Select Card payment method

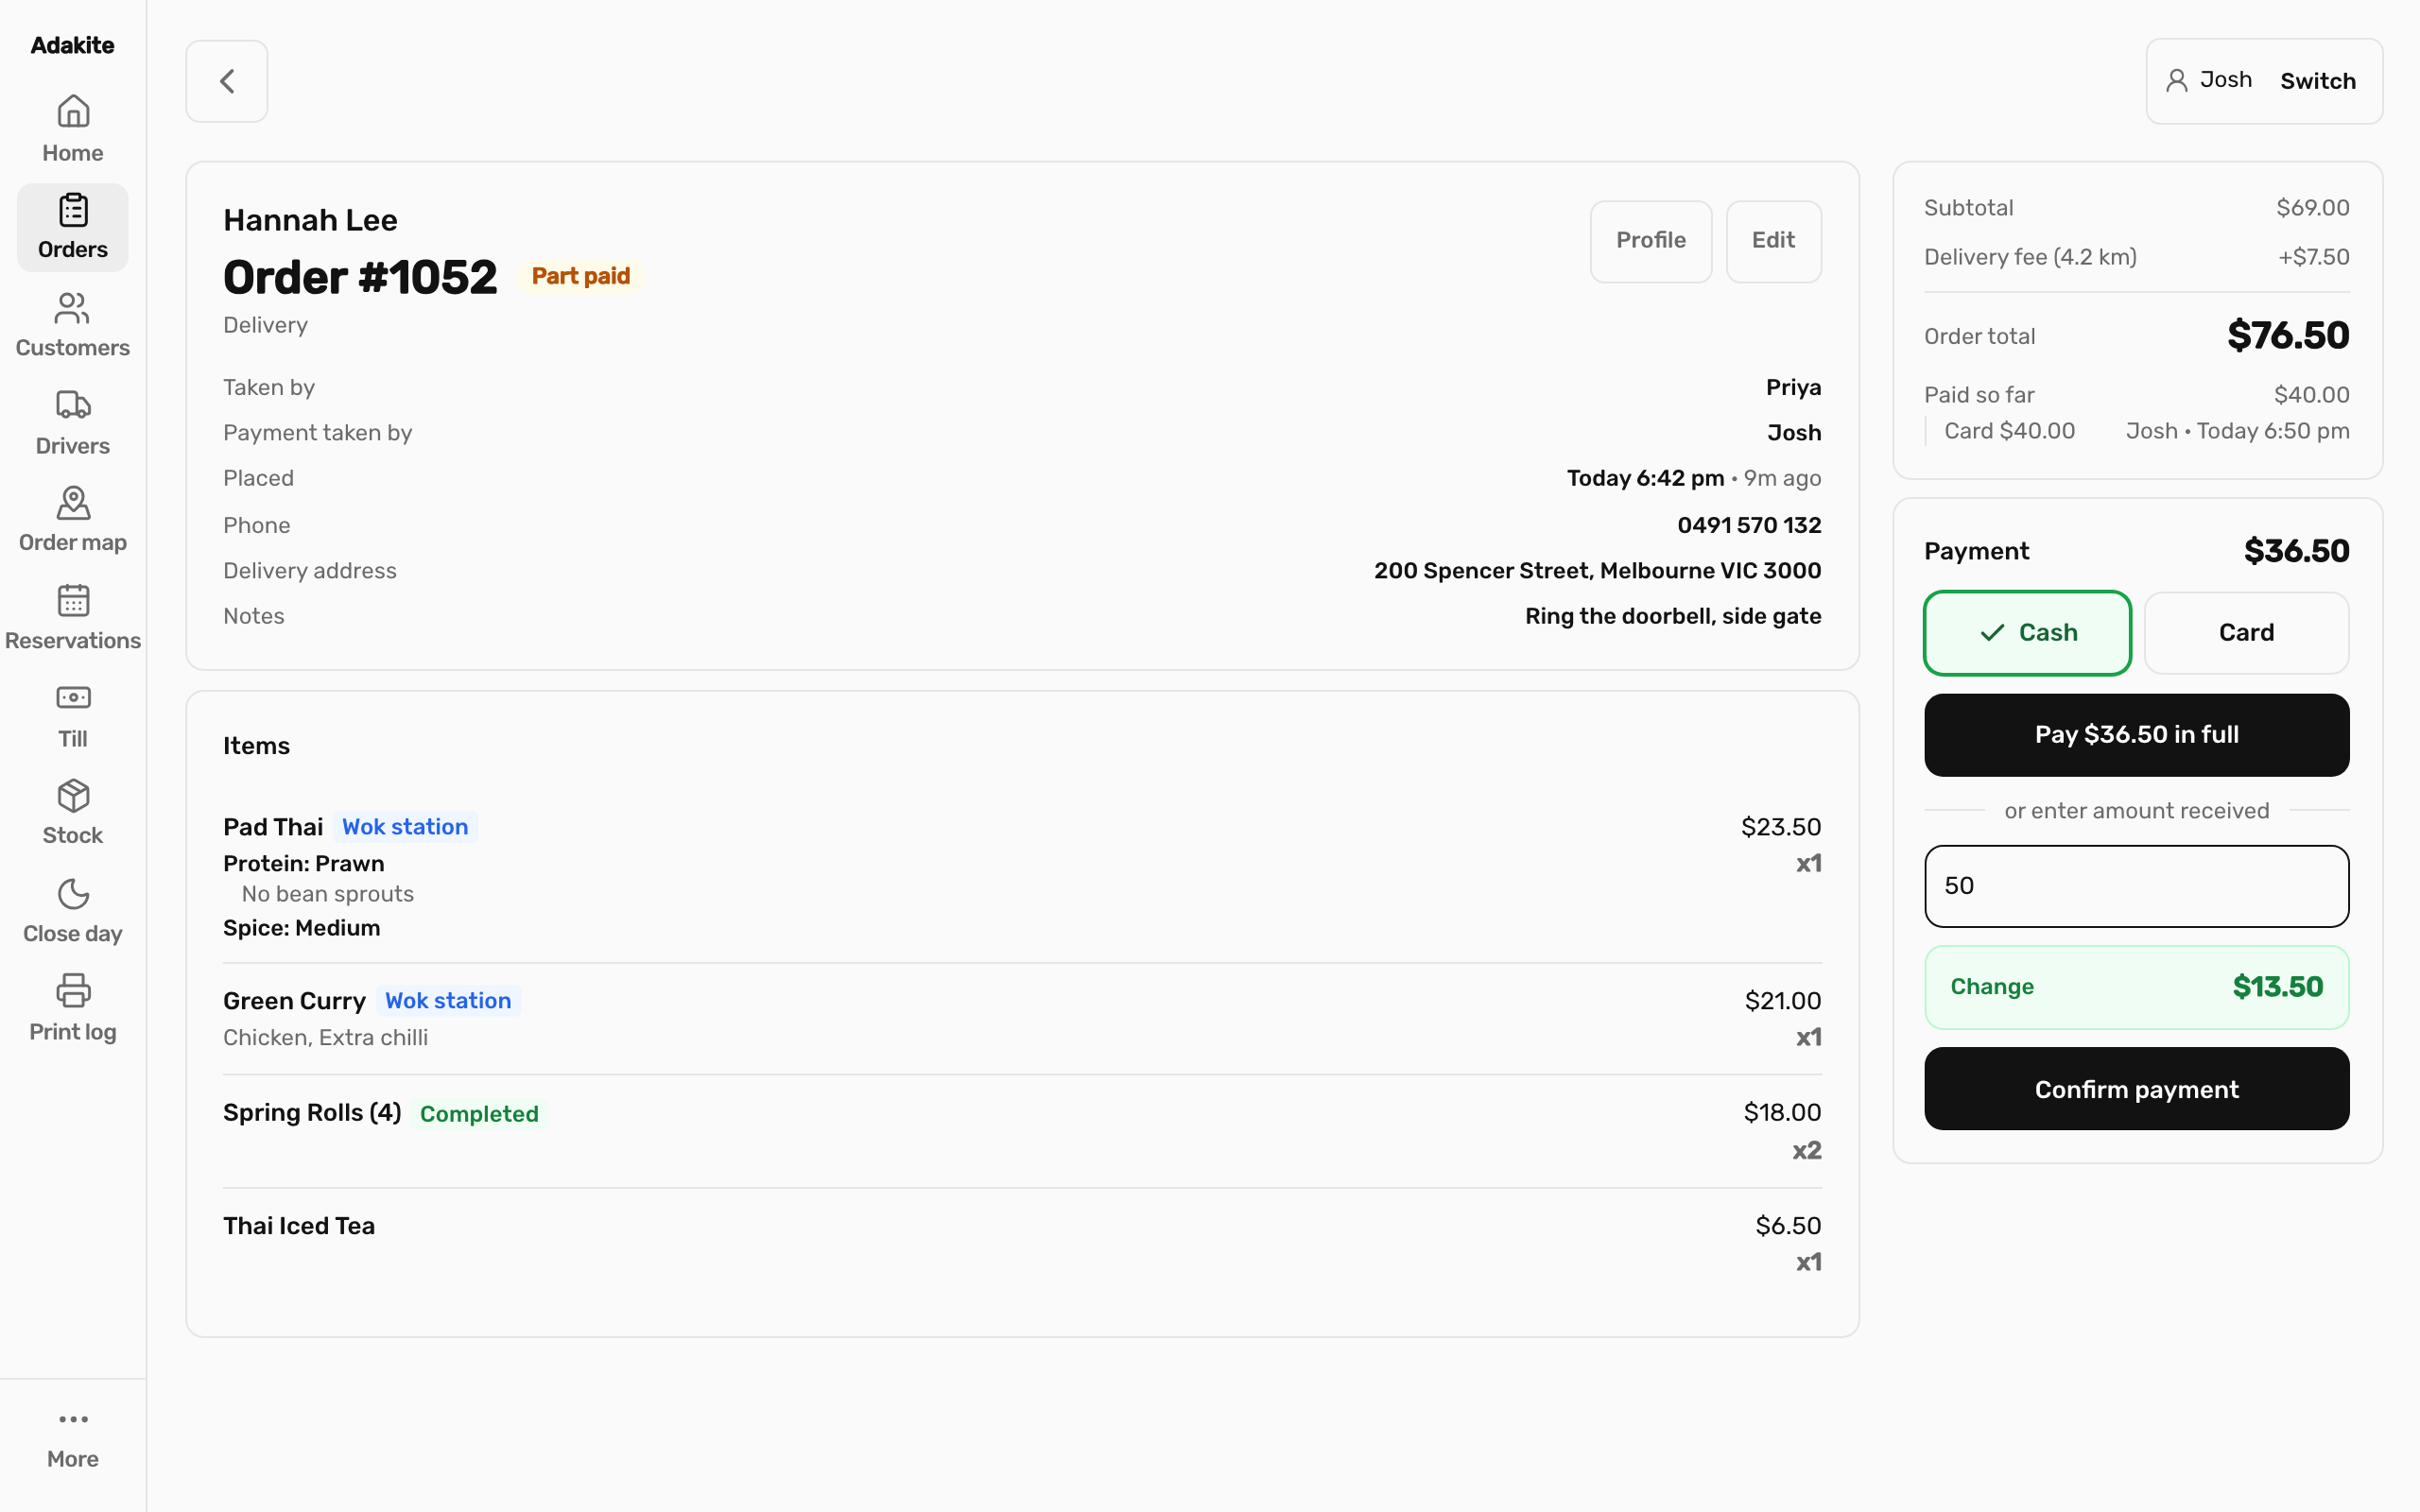(2246, 633)
